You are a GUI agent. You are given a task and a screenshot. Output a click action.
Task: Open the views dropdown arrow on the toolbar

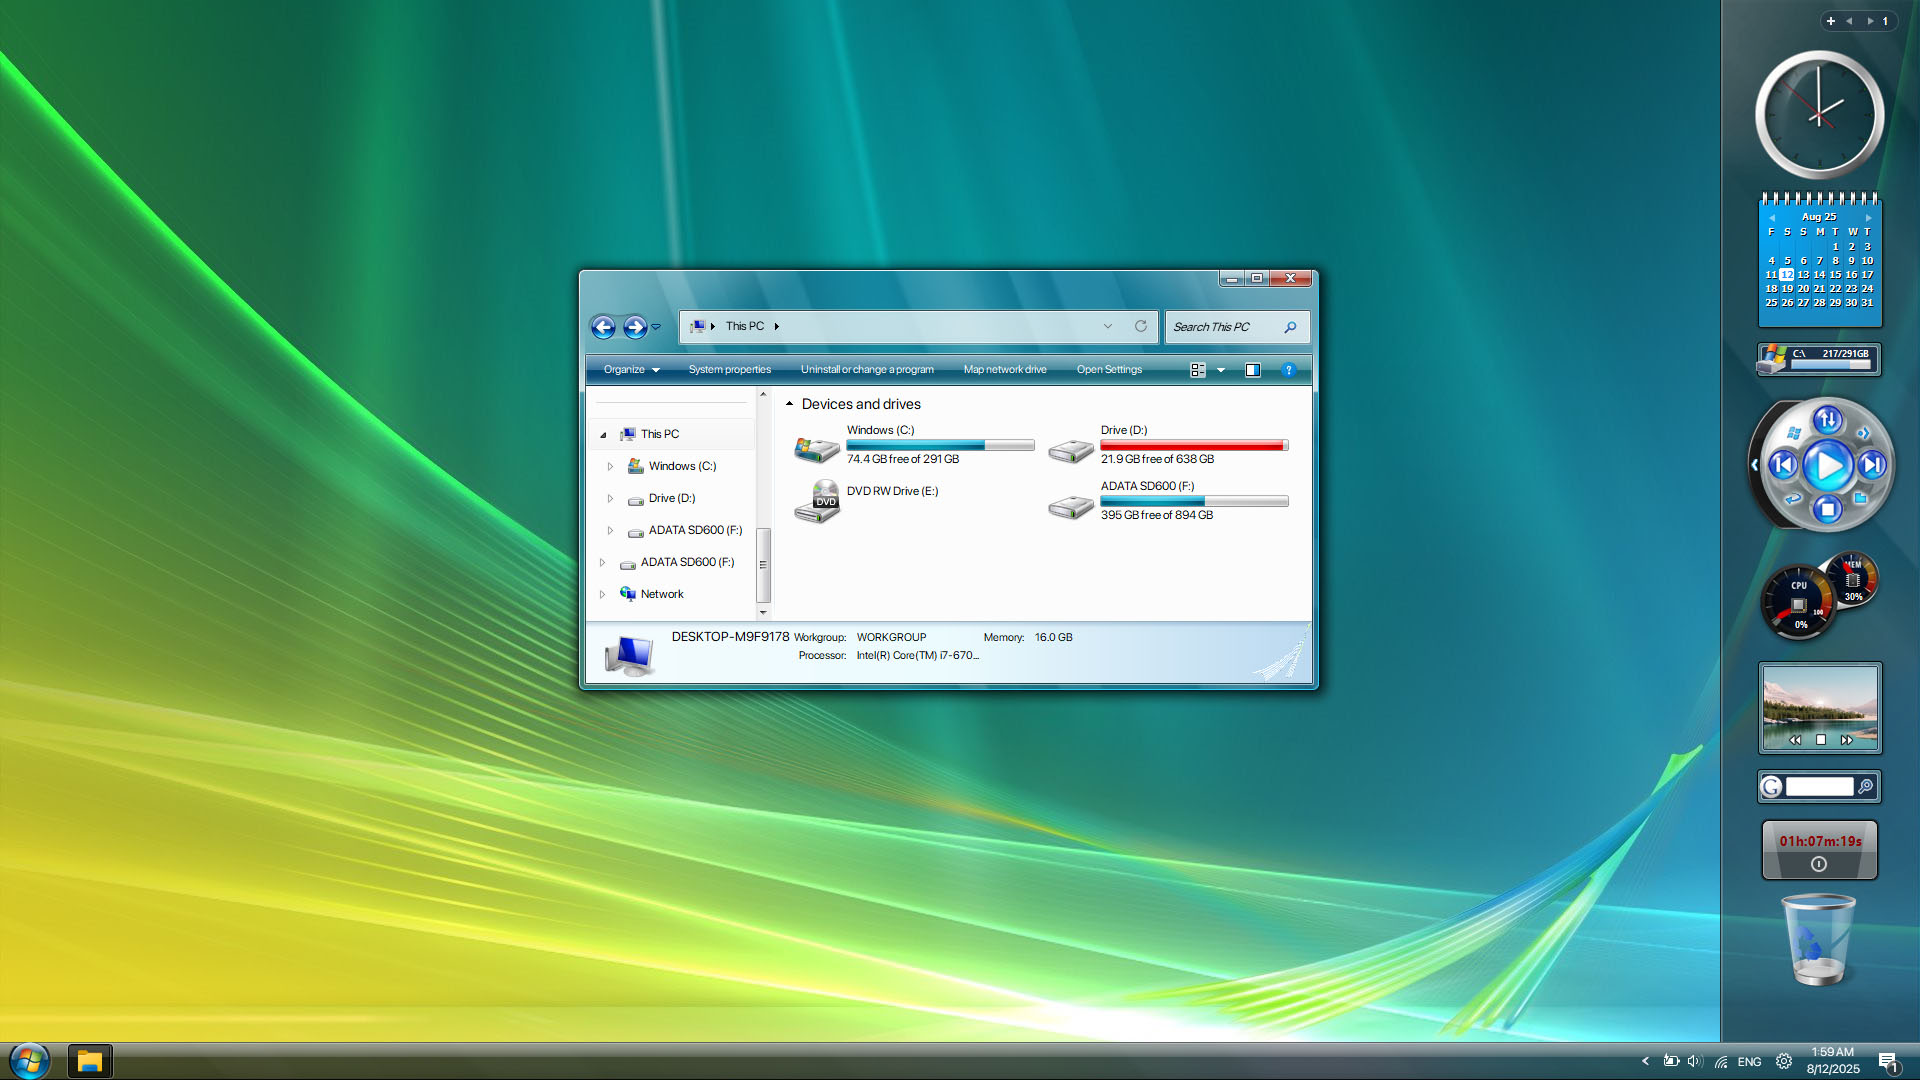1222,370
